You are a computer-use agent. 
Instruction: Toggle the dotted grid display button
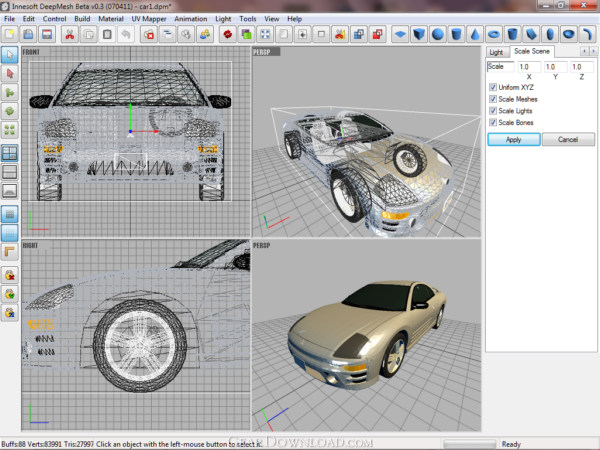tap(10, 233)
